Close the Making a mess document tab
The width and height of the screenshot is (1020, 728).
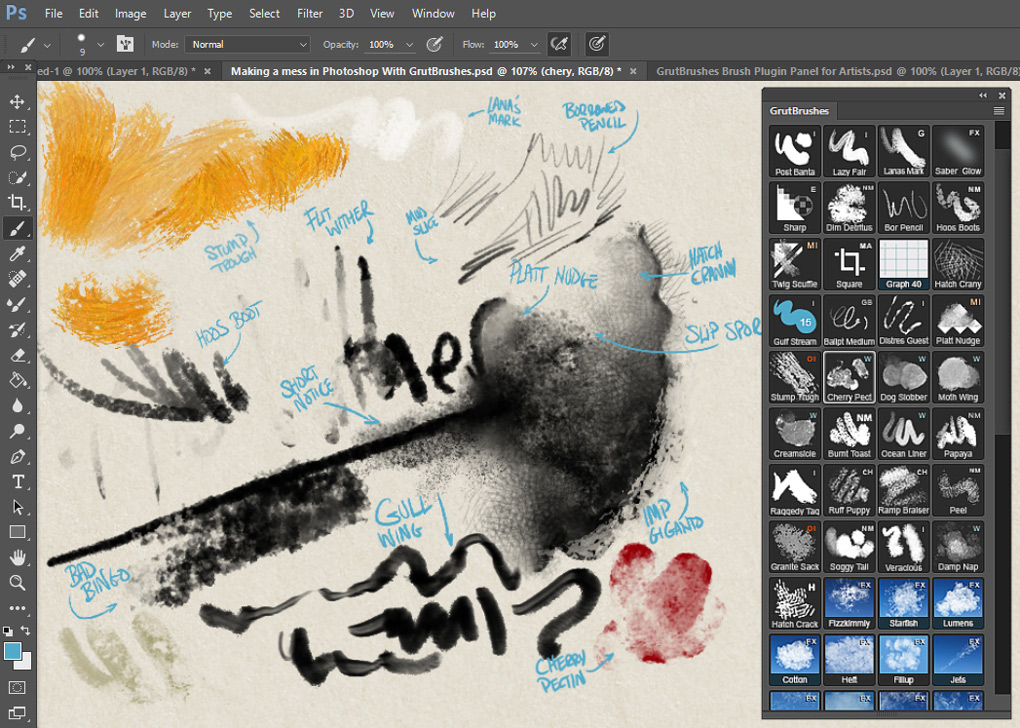[x=633, y=71]
